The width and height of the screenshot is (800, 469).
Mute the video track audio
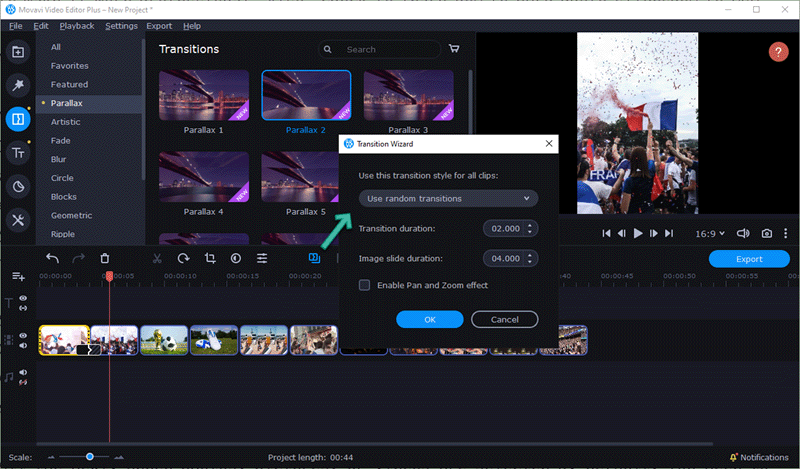tap(23, 345)
